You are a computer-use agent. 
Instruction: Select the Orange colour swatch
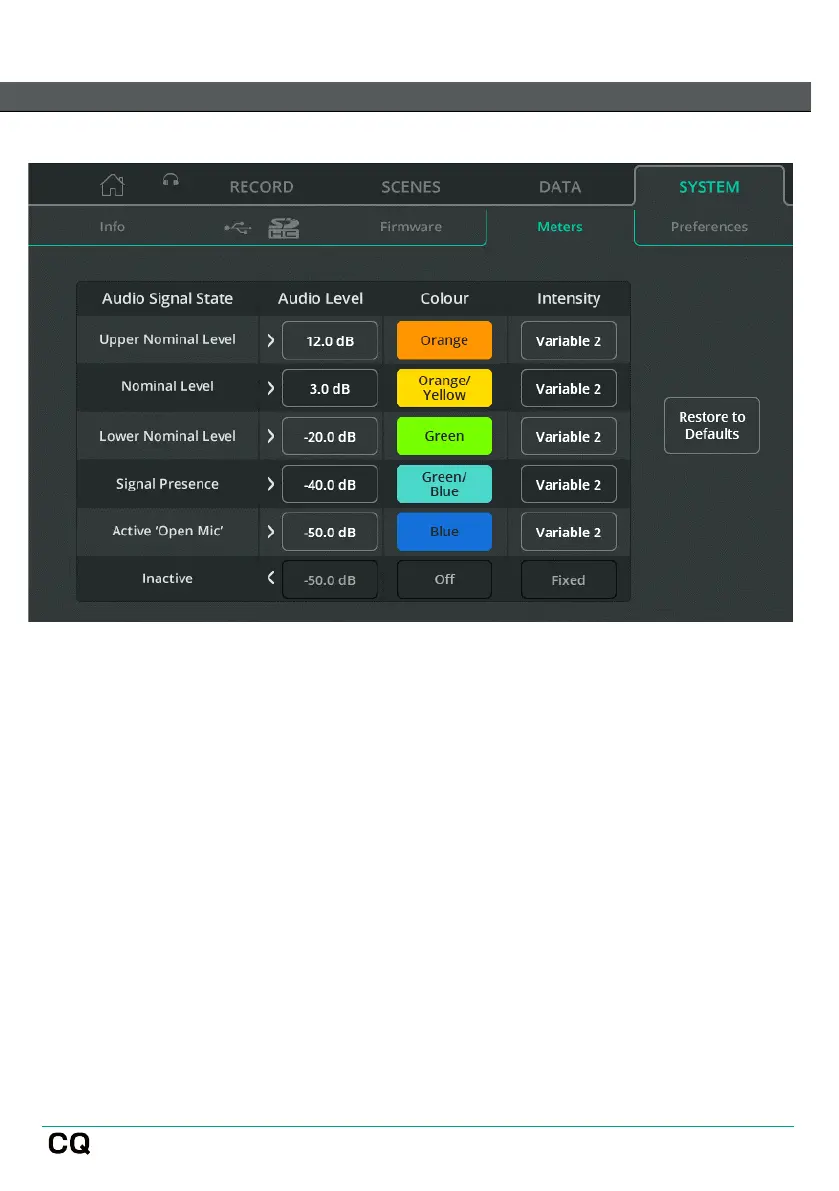pos(444,340)
